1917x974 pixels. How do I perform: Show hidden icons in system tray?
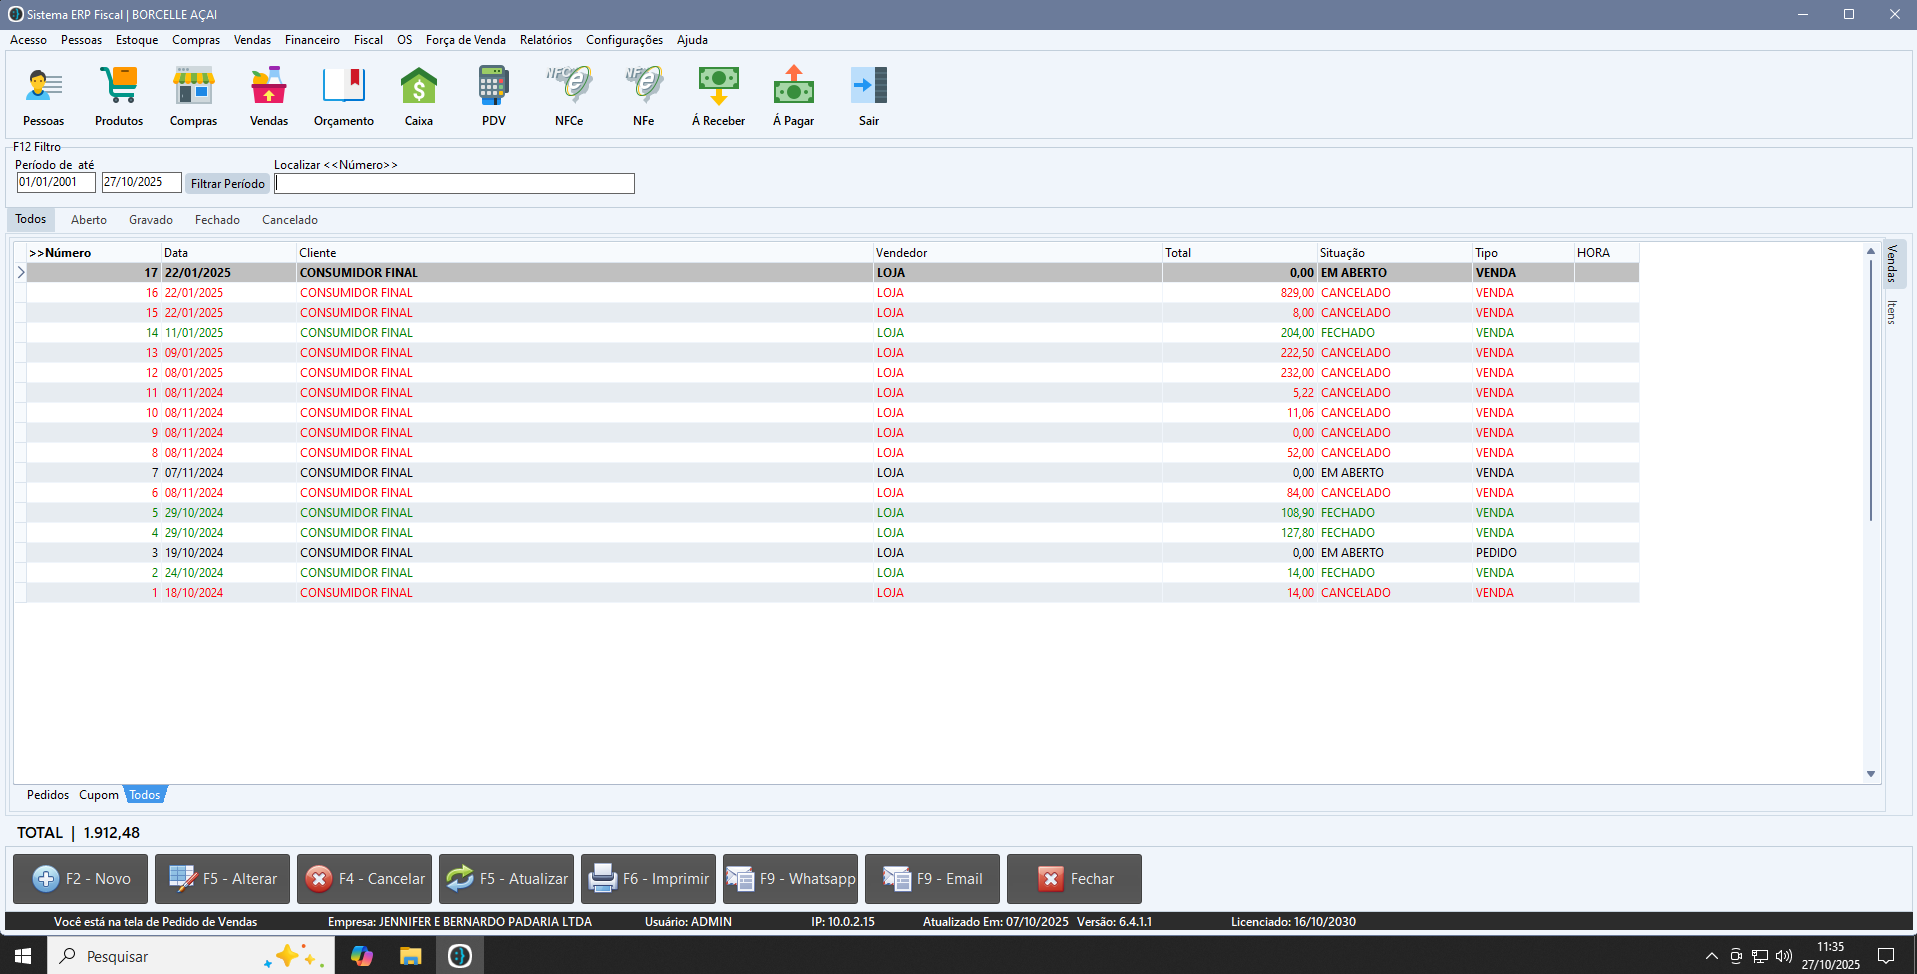tap(1711, 956)
